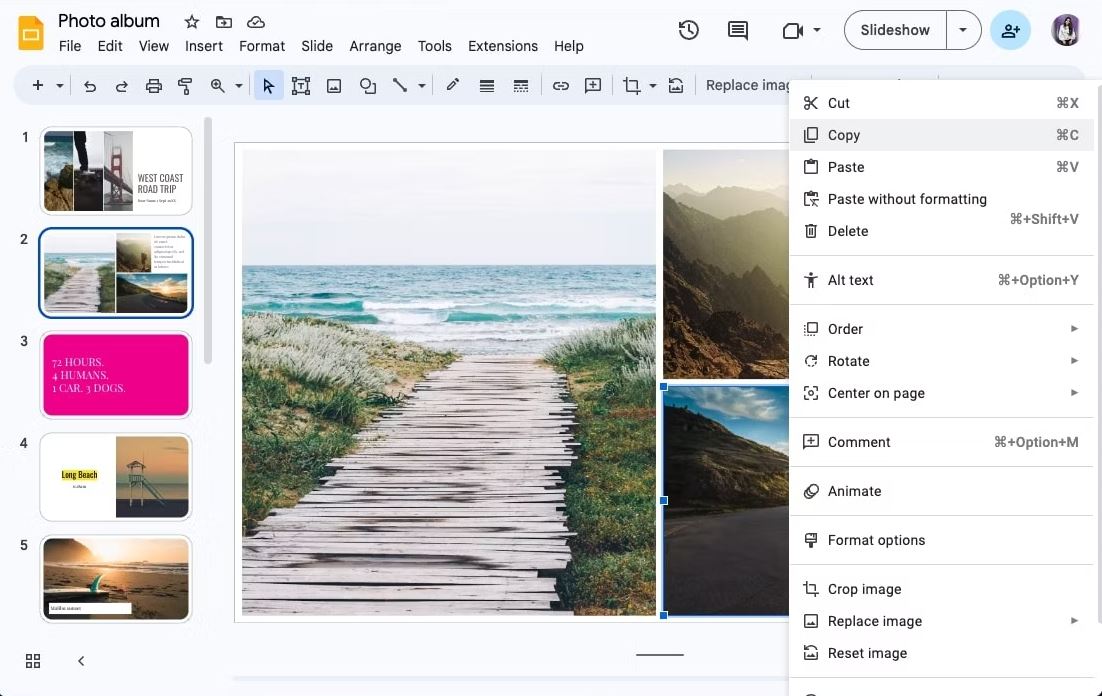Image resolution: width=1102 pixels, height=696 pixels.
Task: Start the Slideshow
Action: click(x=895, y=30)
